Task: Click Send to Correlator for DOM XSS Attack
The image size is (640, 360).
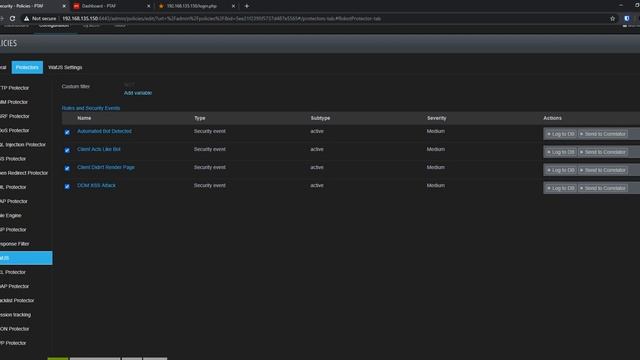Action: pyautogui.click(x=602, y=188)
